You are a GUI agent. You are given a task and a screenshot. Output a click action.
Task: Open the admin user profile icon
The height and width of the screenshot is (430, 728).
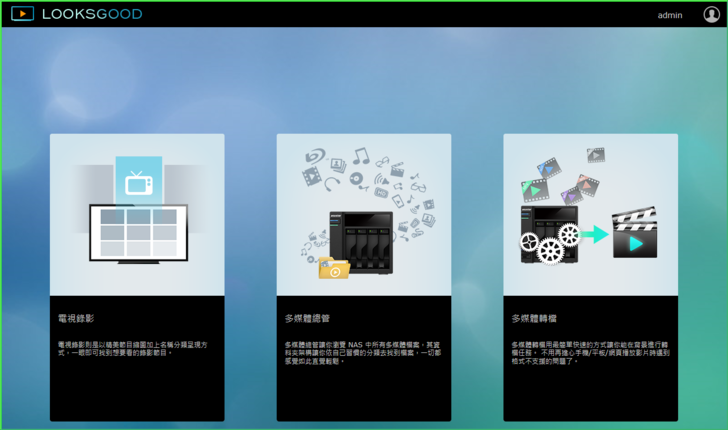pos(712,14)
